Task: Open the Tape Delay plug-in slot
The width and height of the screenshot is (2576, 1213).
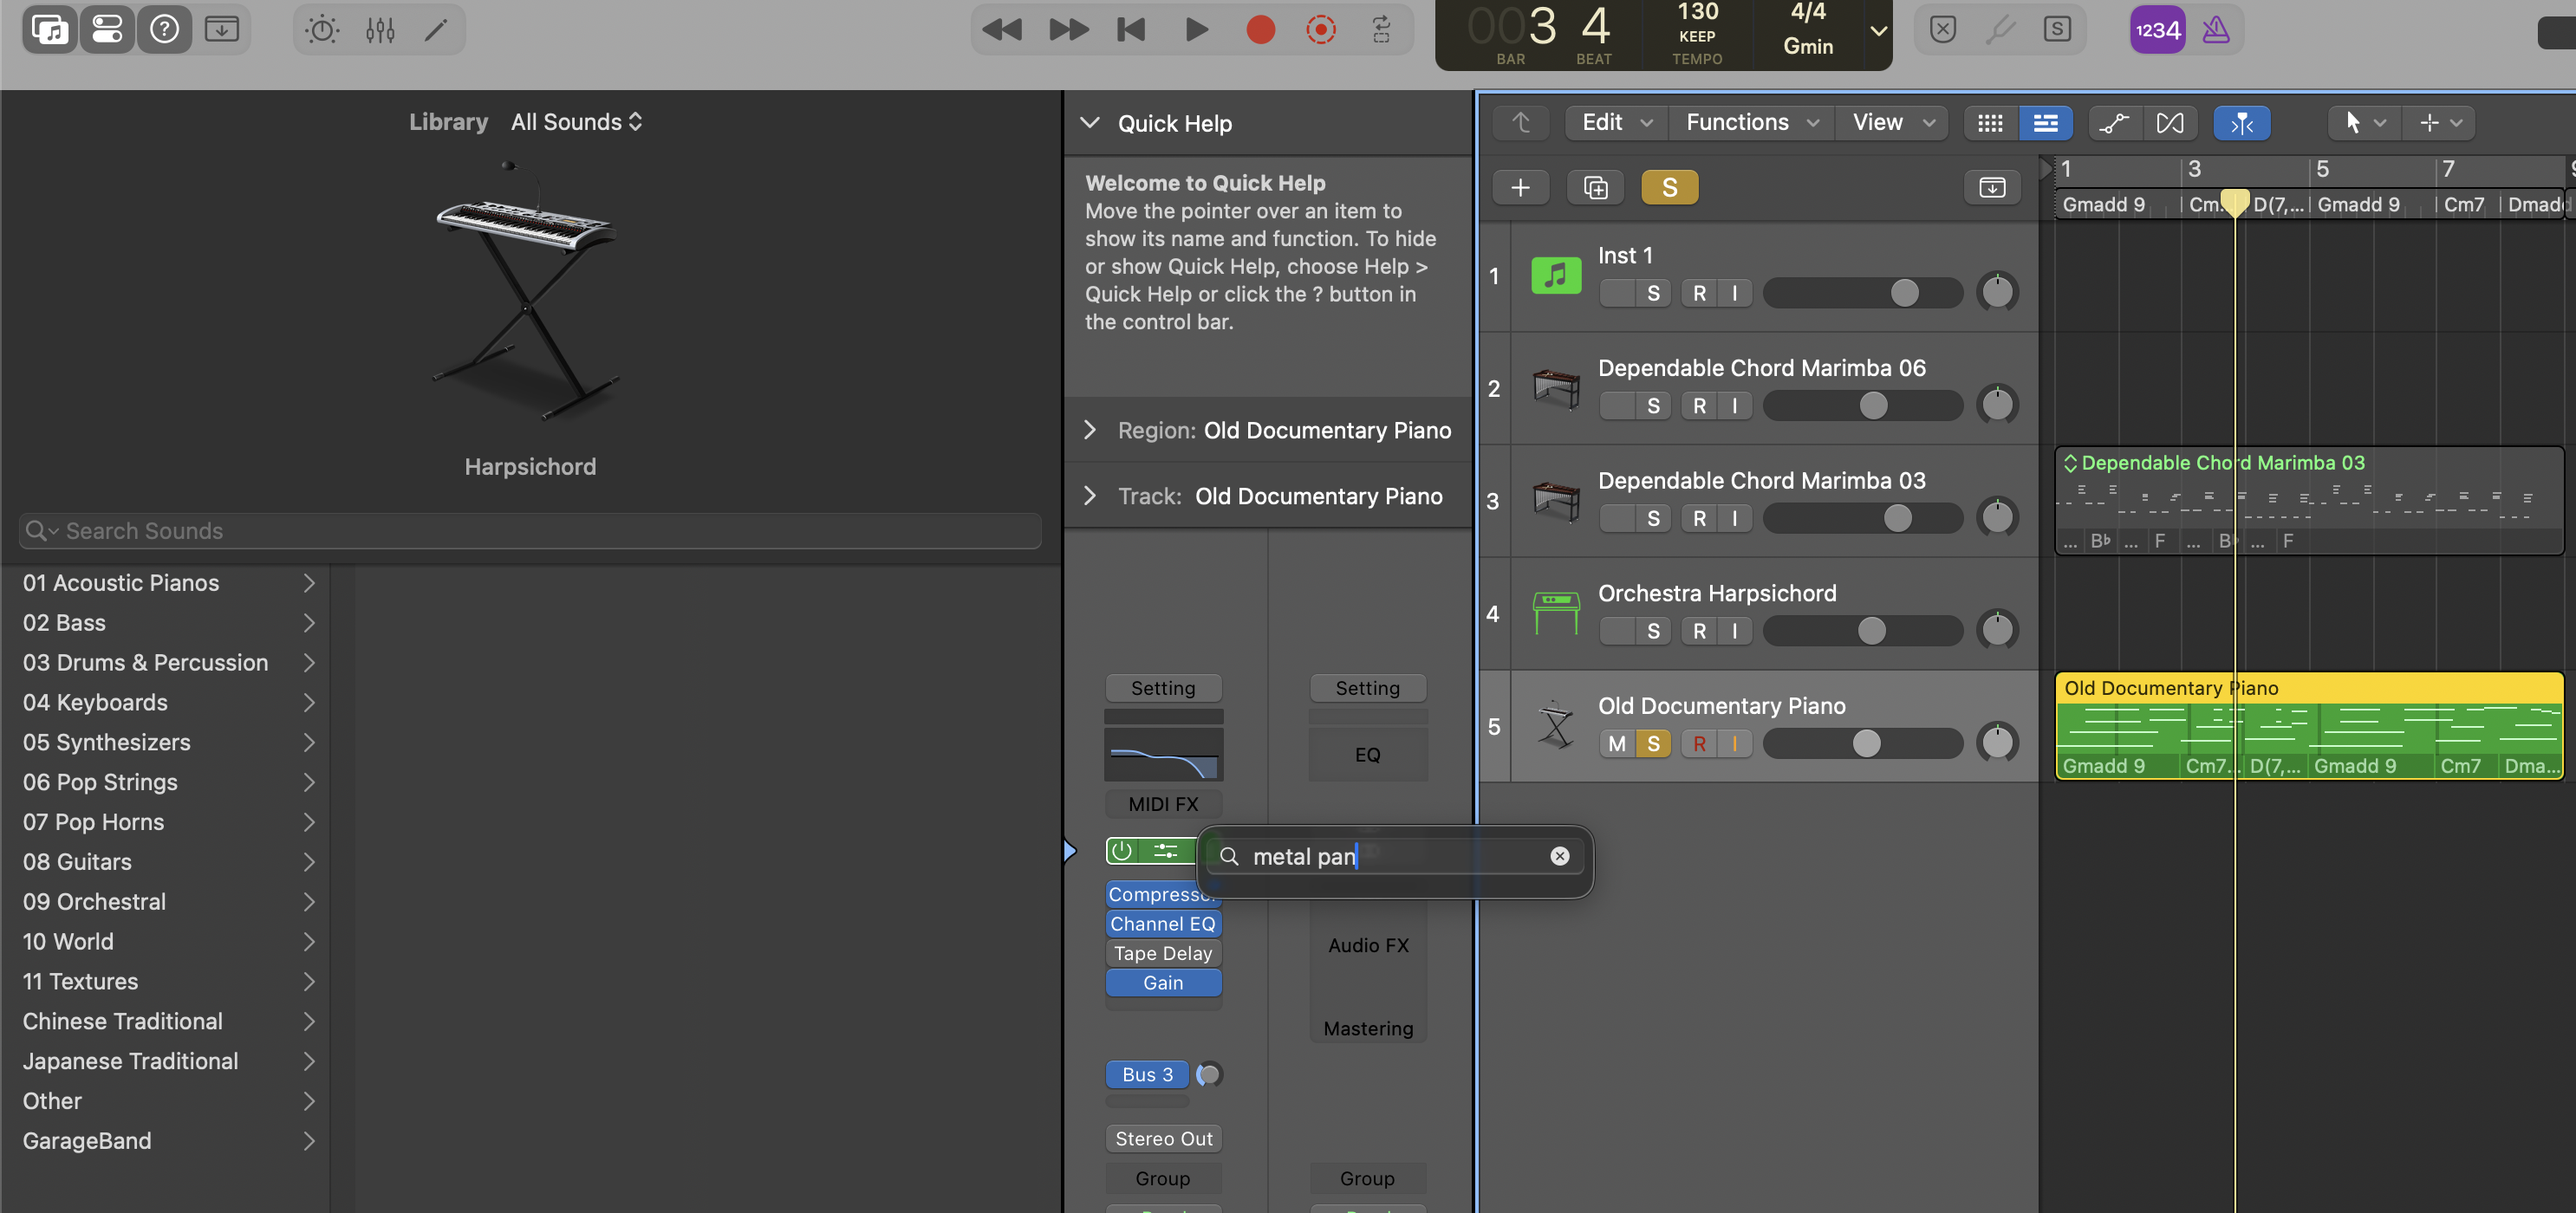Action: 1163,953
